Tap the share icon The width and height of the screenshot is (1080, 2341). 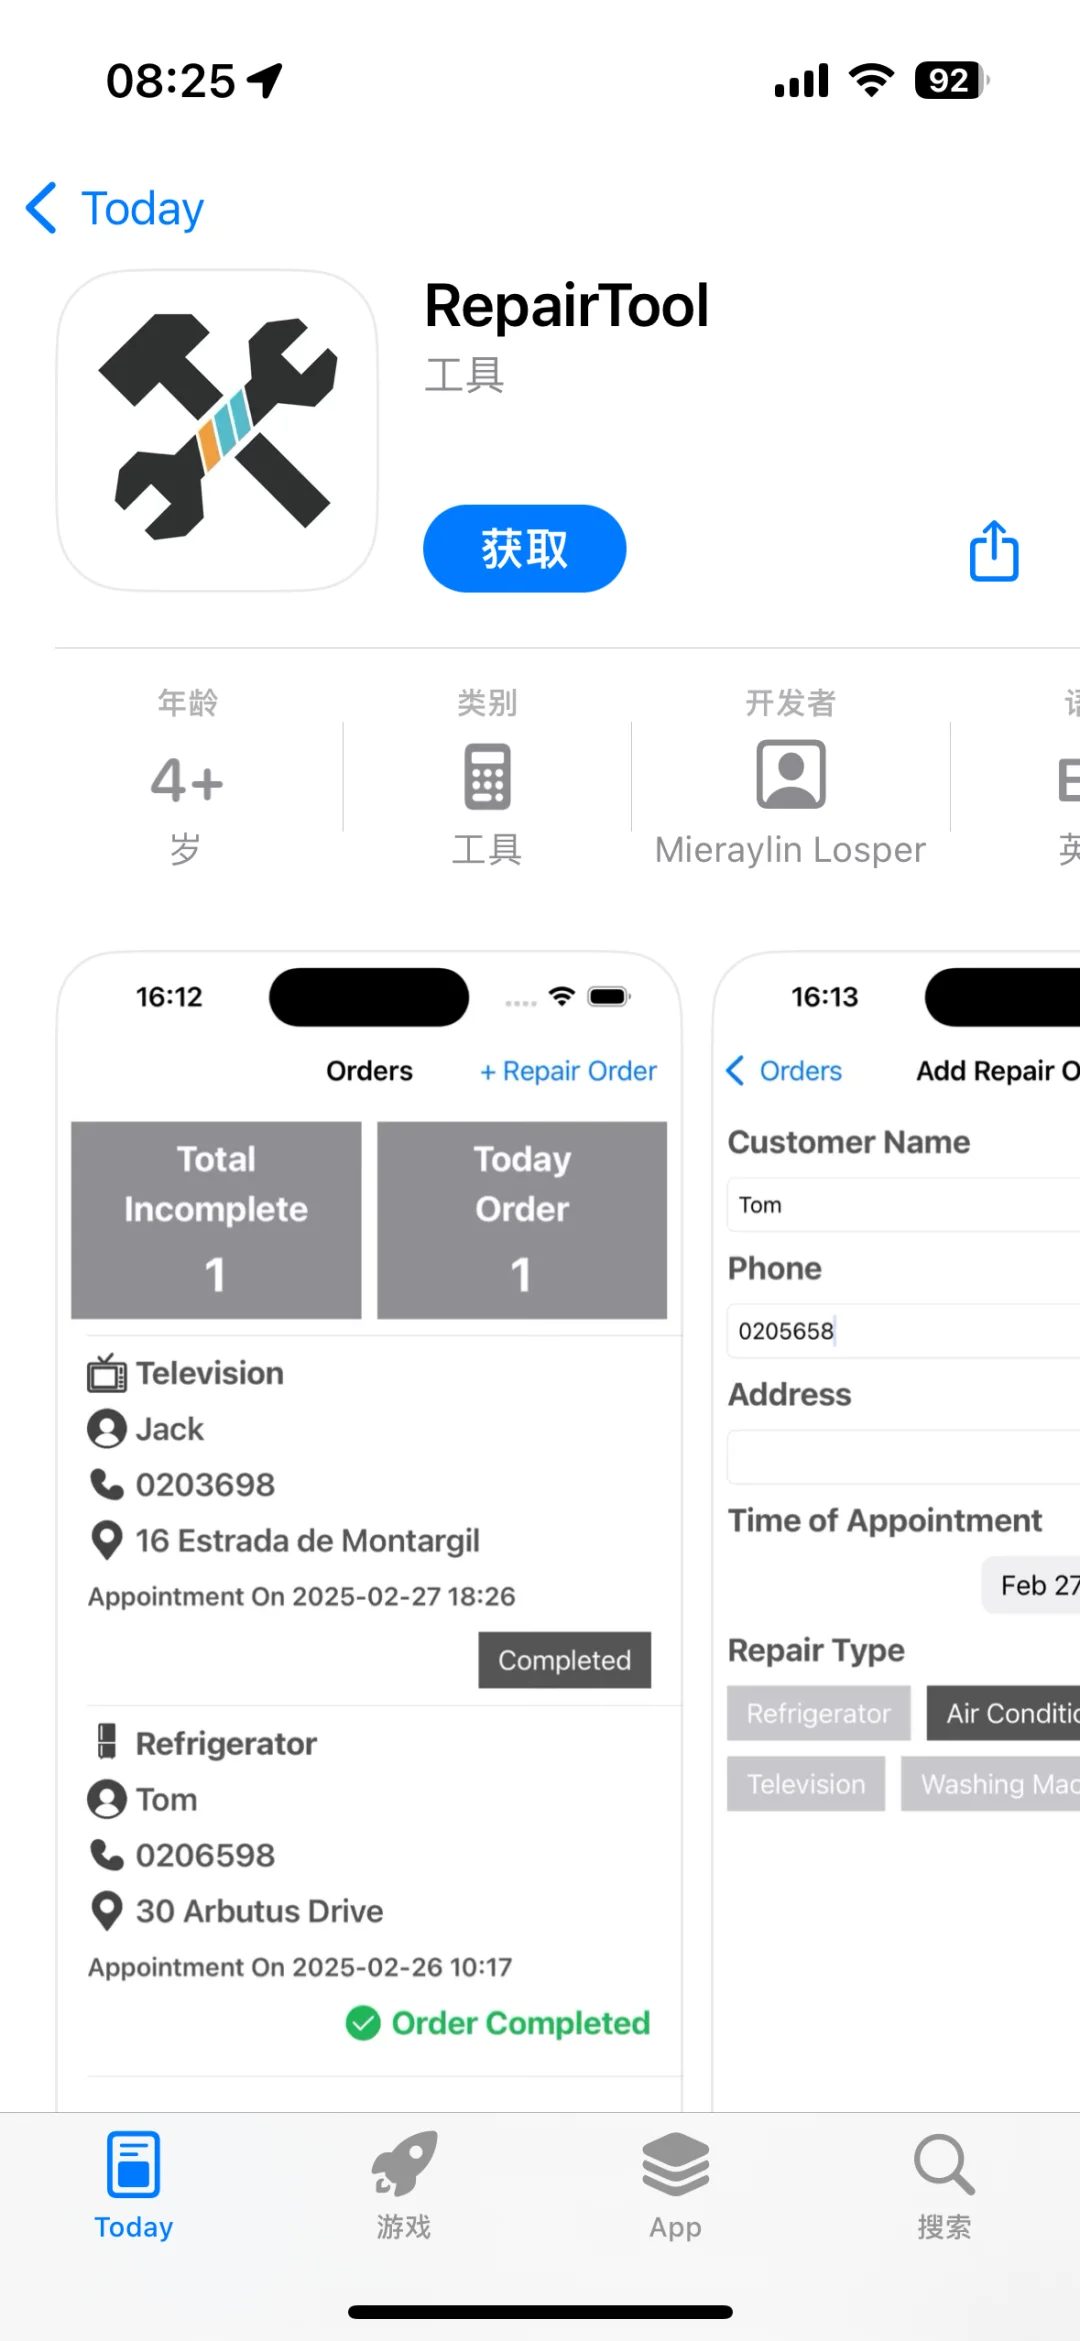(x=994, y=550)
